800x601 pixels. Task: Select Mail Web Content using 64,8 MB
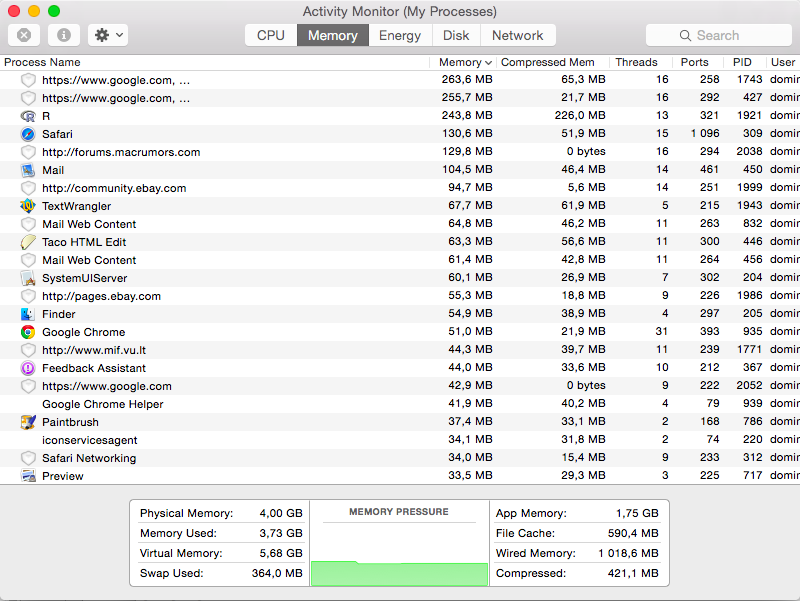[400, 224]
